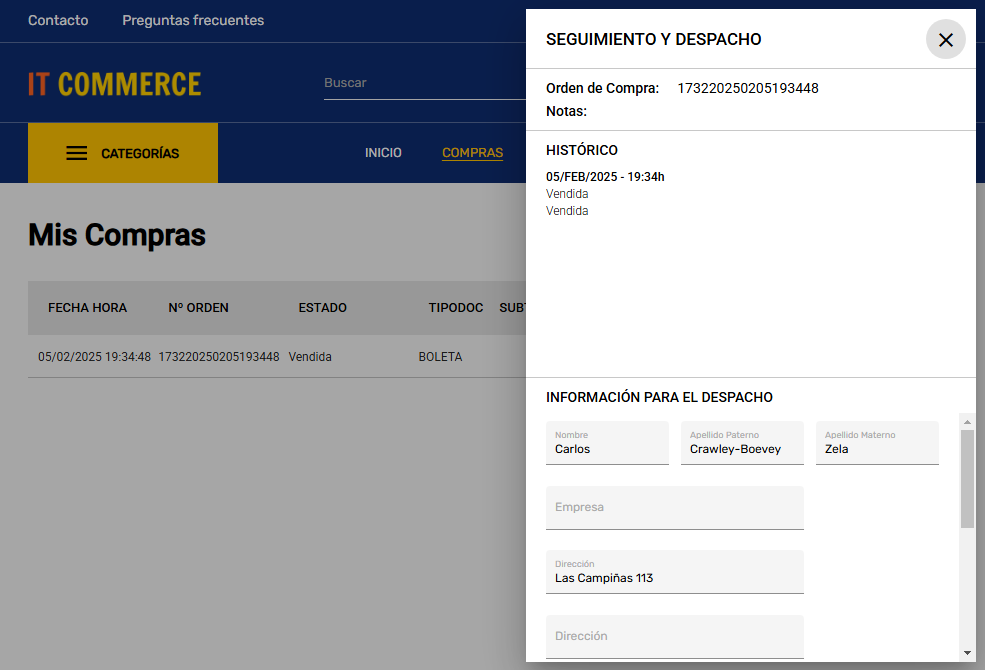Focus the Buscar search field

pos(420,83)
